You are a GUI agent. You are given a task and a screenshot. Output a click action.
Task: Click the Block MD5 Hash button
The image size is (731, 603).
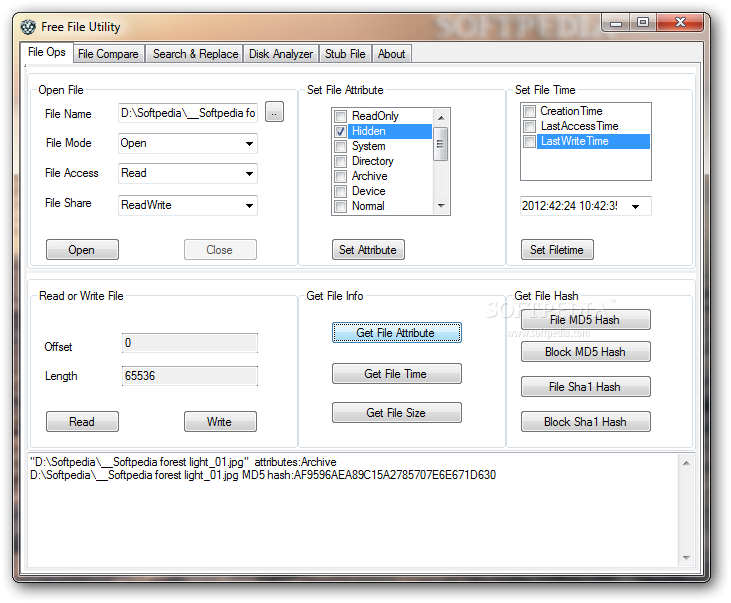tap(586, 352)
